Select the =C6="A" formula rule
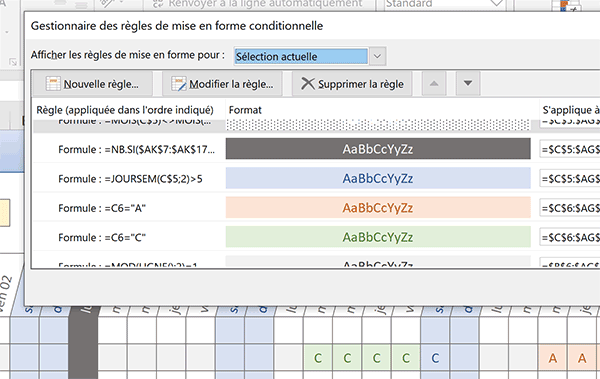Viewport: 600px width, 379px height. tap(102, 208)
